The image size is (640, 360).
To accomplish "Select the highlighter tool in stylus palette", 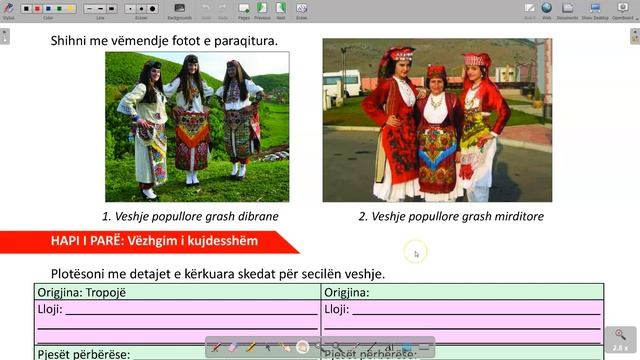I will pyautogui.click(x=251, y=347).
